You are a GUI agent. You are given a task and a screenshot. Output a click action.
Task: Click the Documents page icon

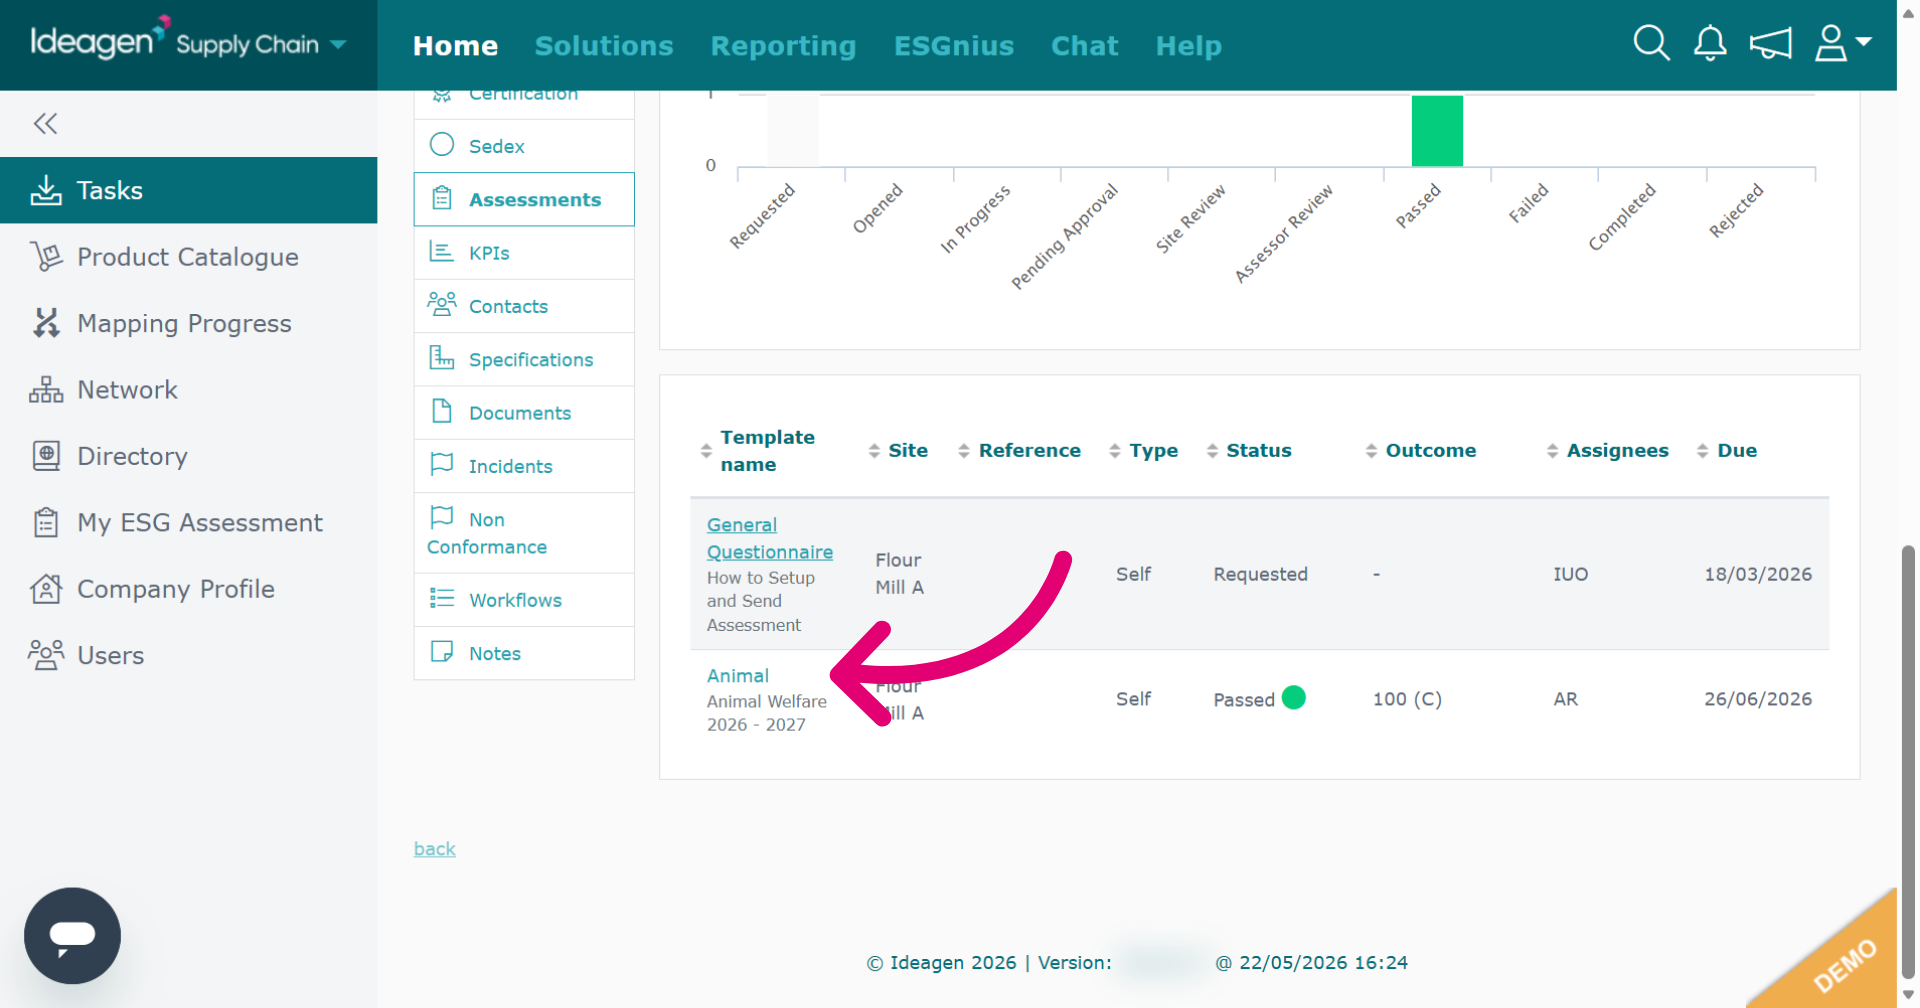click(x=442, y=411)
